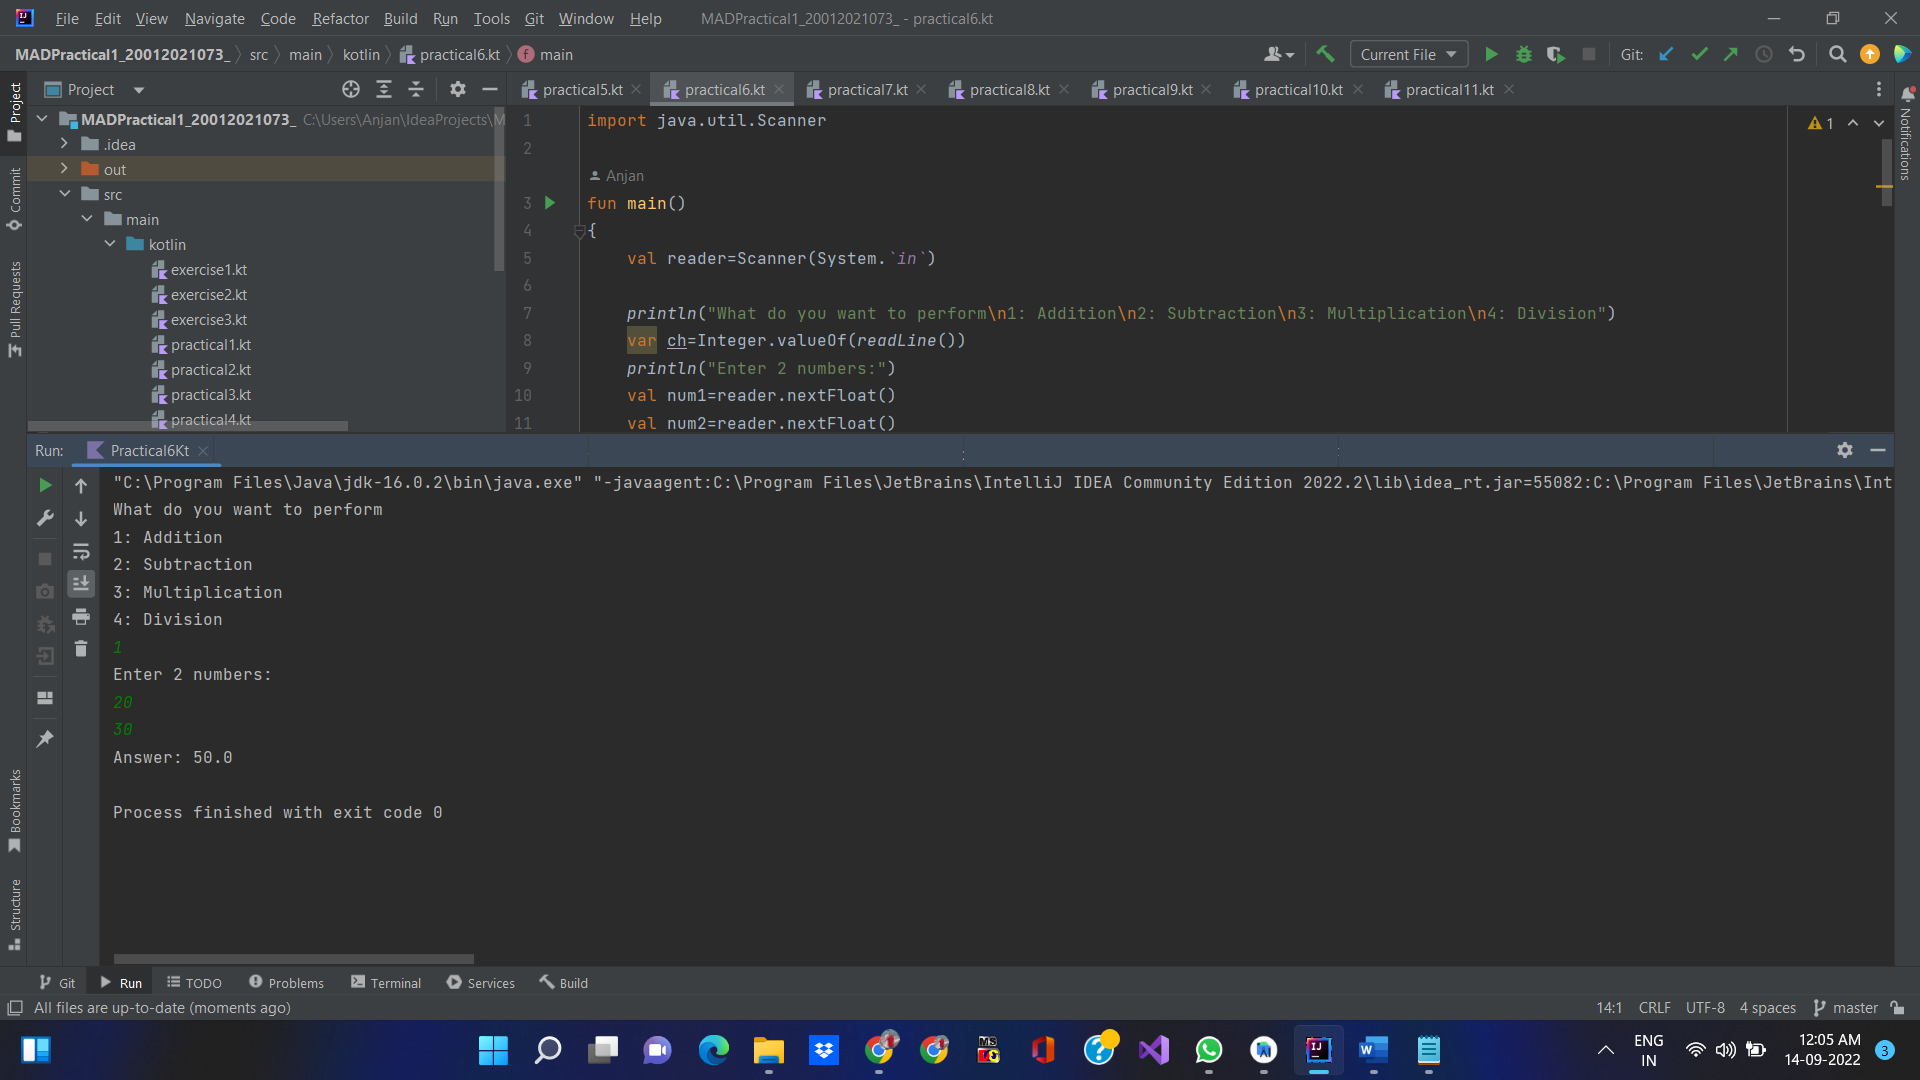1920x1080 pixels.
Task: Push changes using the green arrow Git icon
Action: (x=1731, y=54)
